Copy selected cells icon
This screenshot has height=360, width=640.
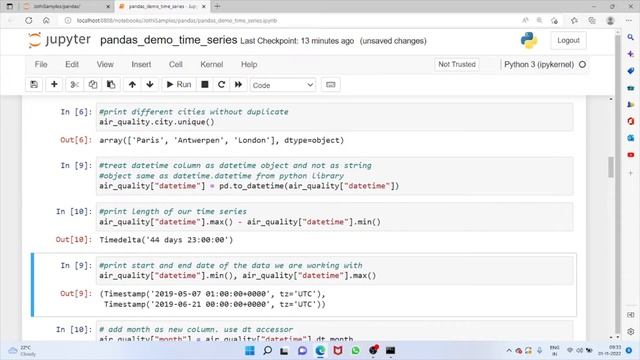[x=93, y=84]
